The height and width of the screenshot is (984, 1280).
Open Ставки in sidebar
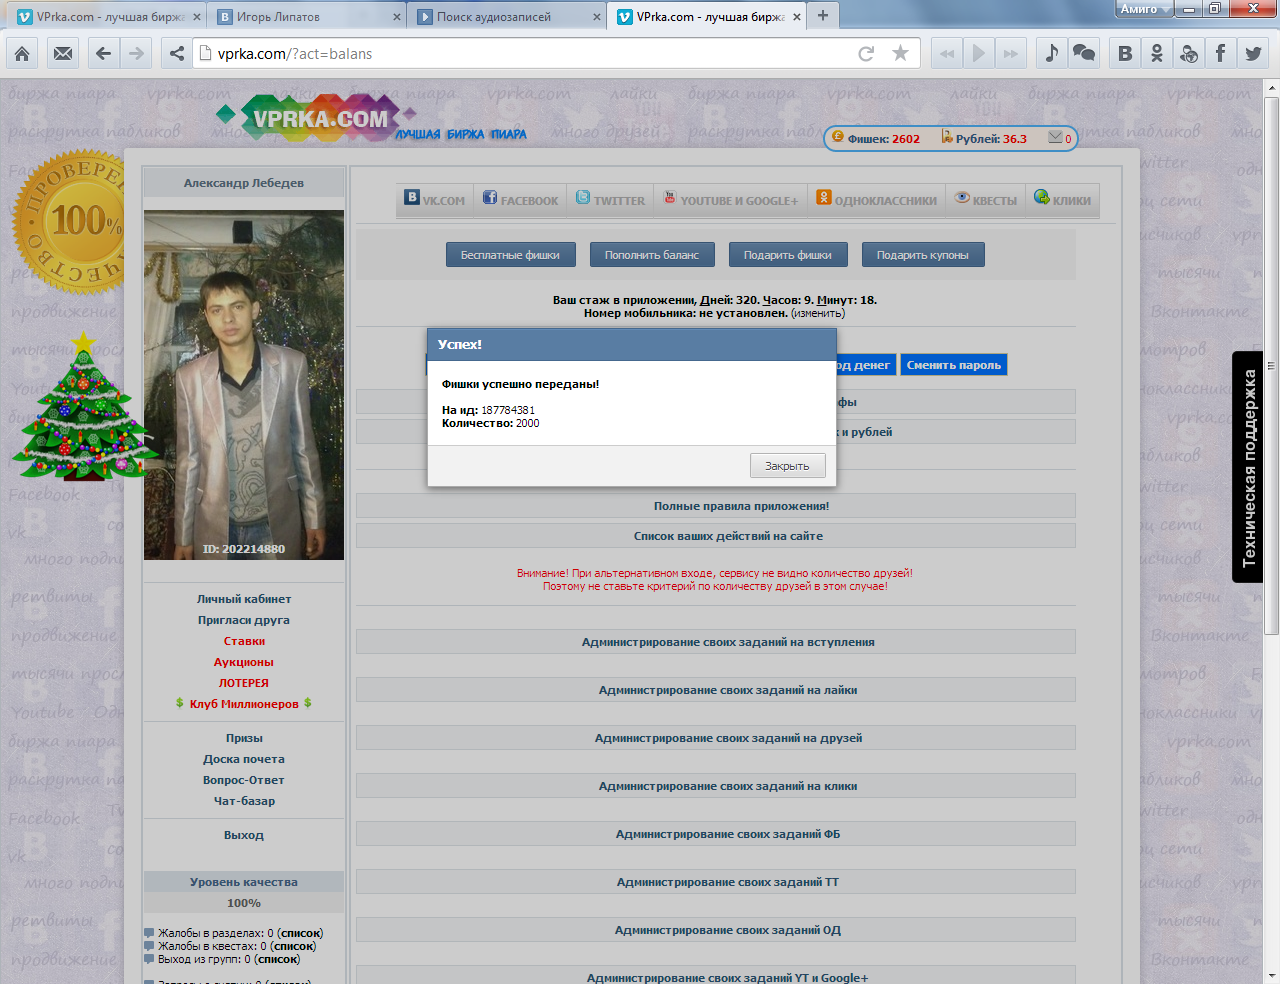tap(244, 641)
